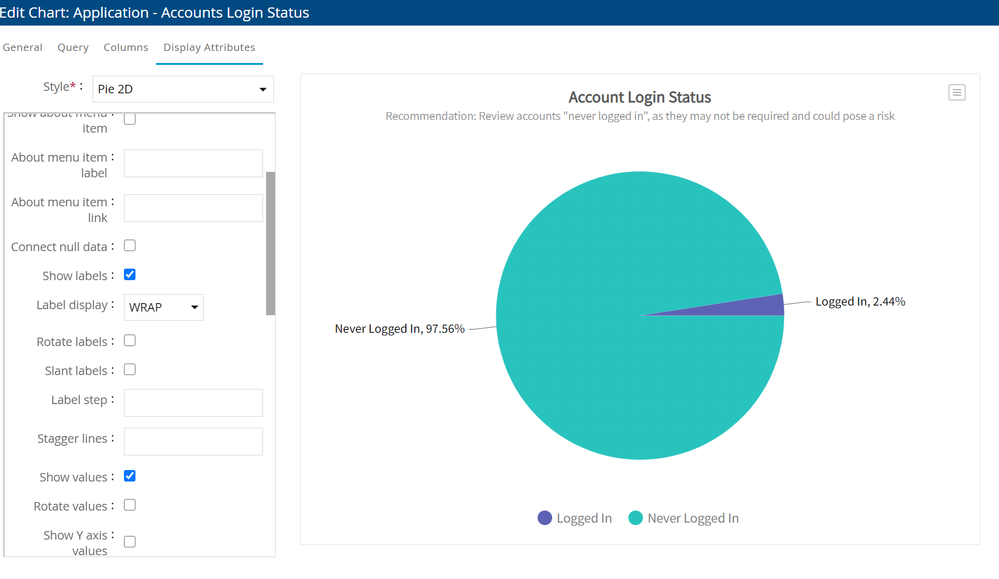Open the chart hamburger menu icon
This screenshot has height=579, width=999.
point(956,93)
